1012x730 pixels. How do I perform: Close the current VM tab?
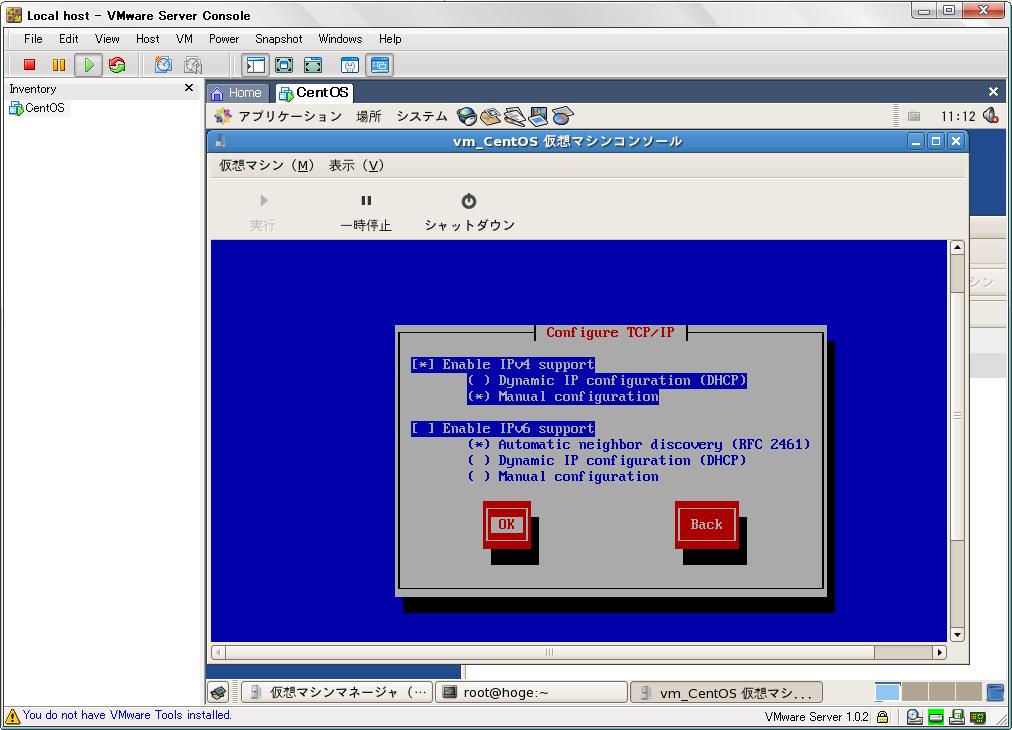coord(993,92)
